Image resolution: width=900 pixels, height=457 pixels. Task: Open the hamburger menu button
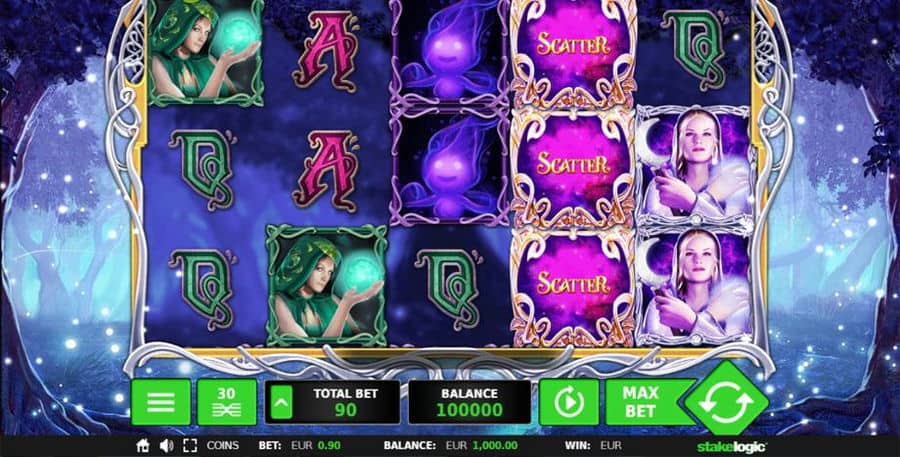click(161, 402)
